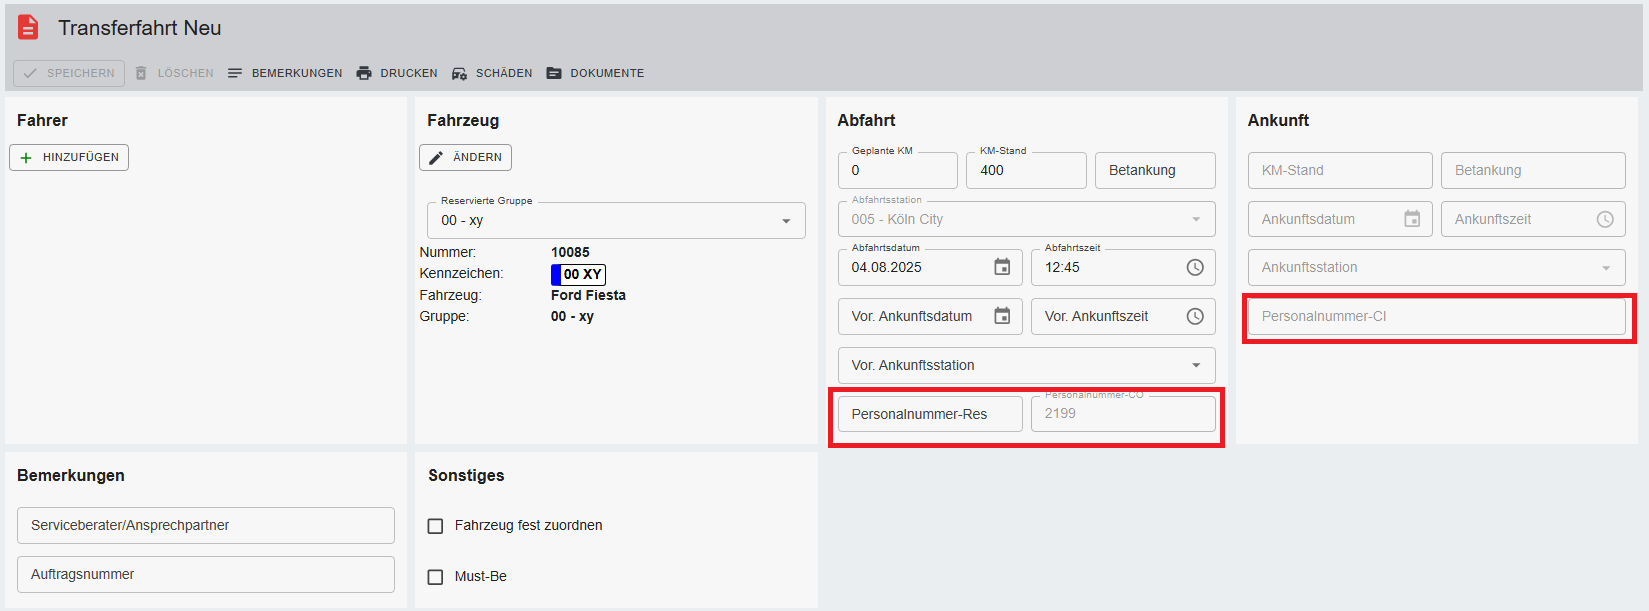
Task: Expand the Reservierte Gruppe dropdown
Action: (x=786, y=221)
